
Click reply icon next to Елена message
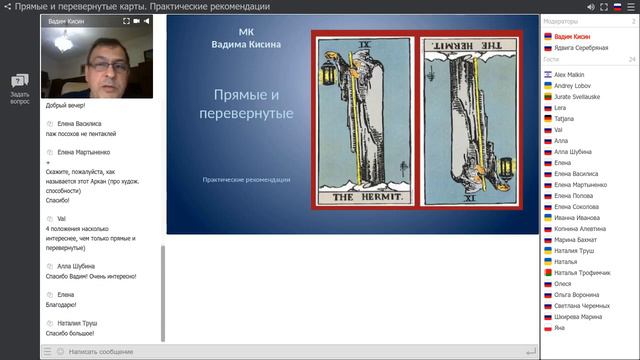click(x=50, y=295)
